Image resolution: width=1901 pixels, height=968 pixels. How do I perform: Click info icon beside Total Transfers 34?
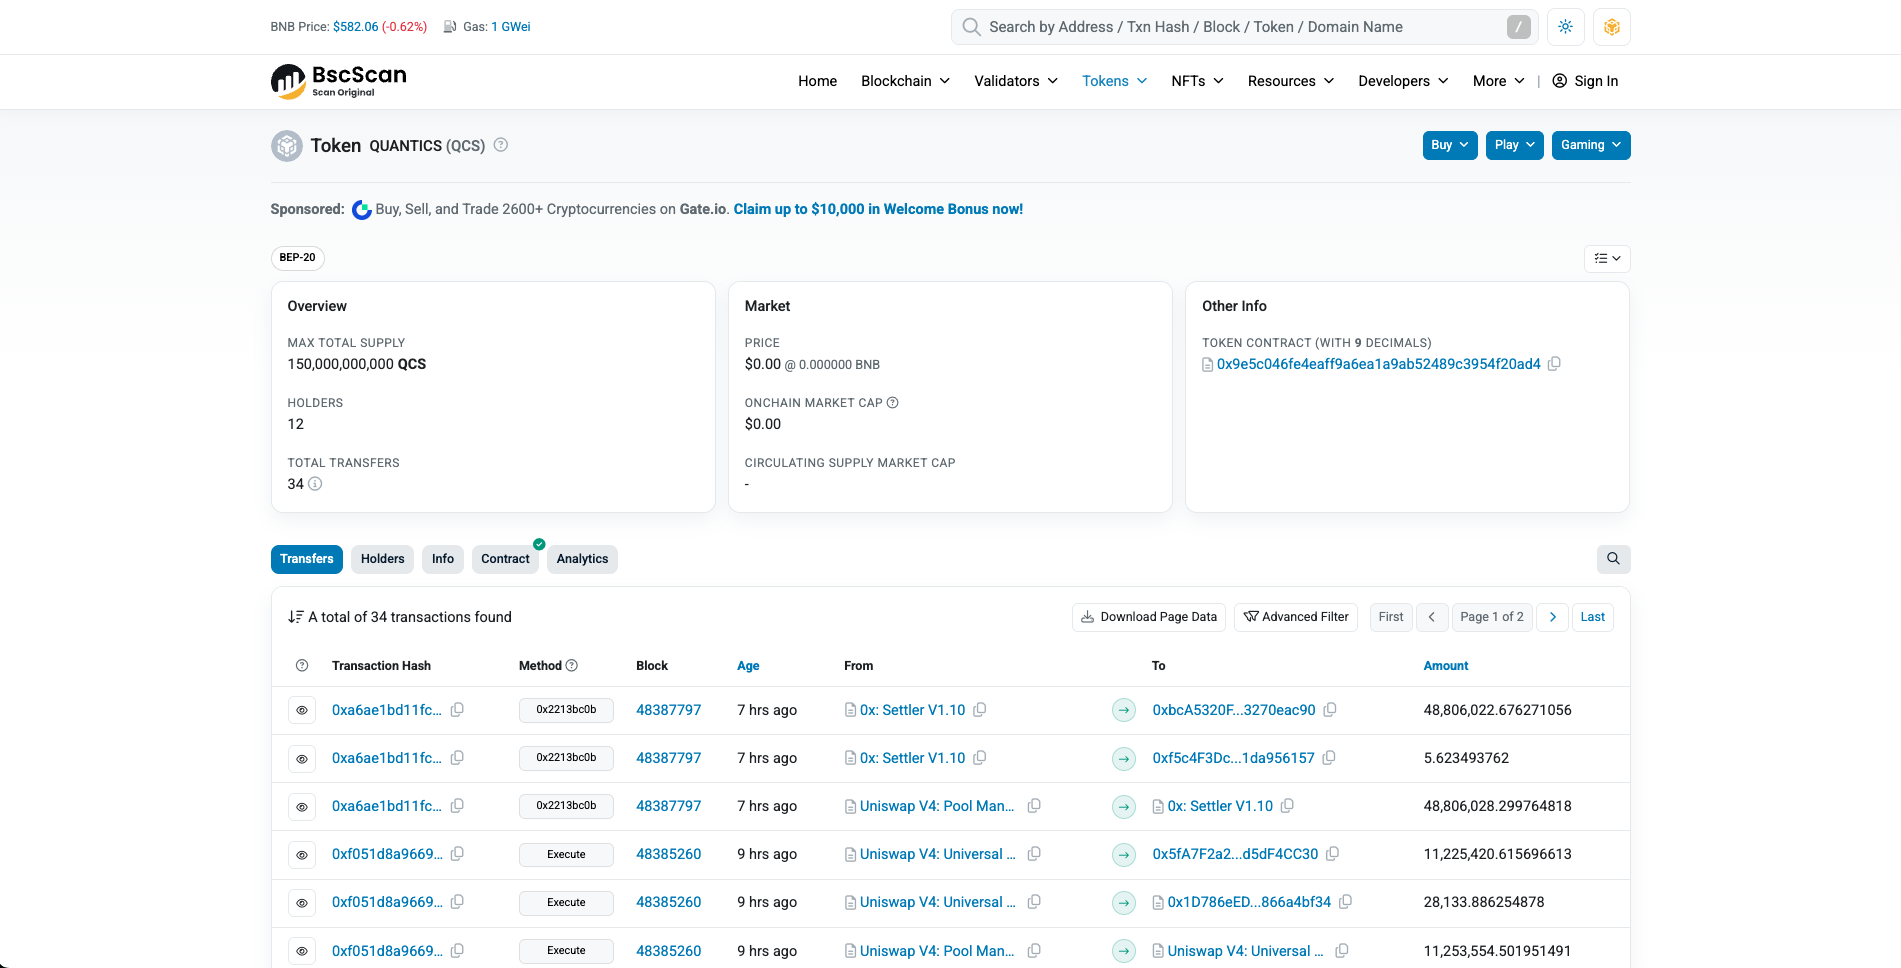[315, 484]
